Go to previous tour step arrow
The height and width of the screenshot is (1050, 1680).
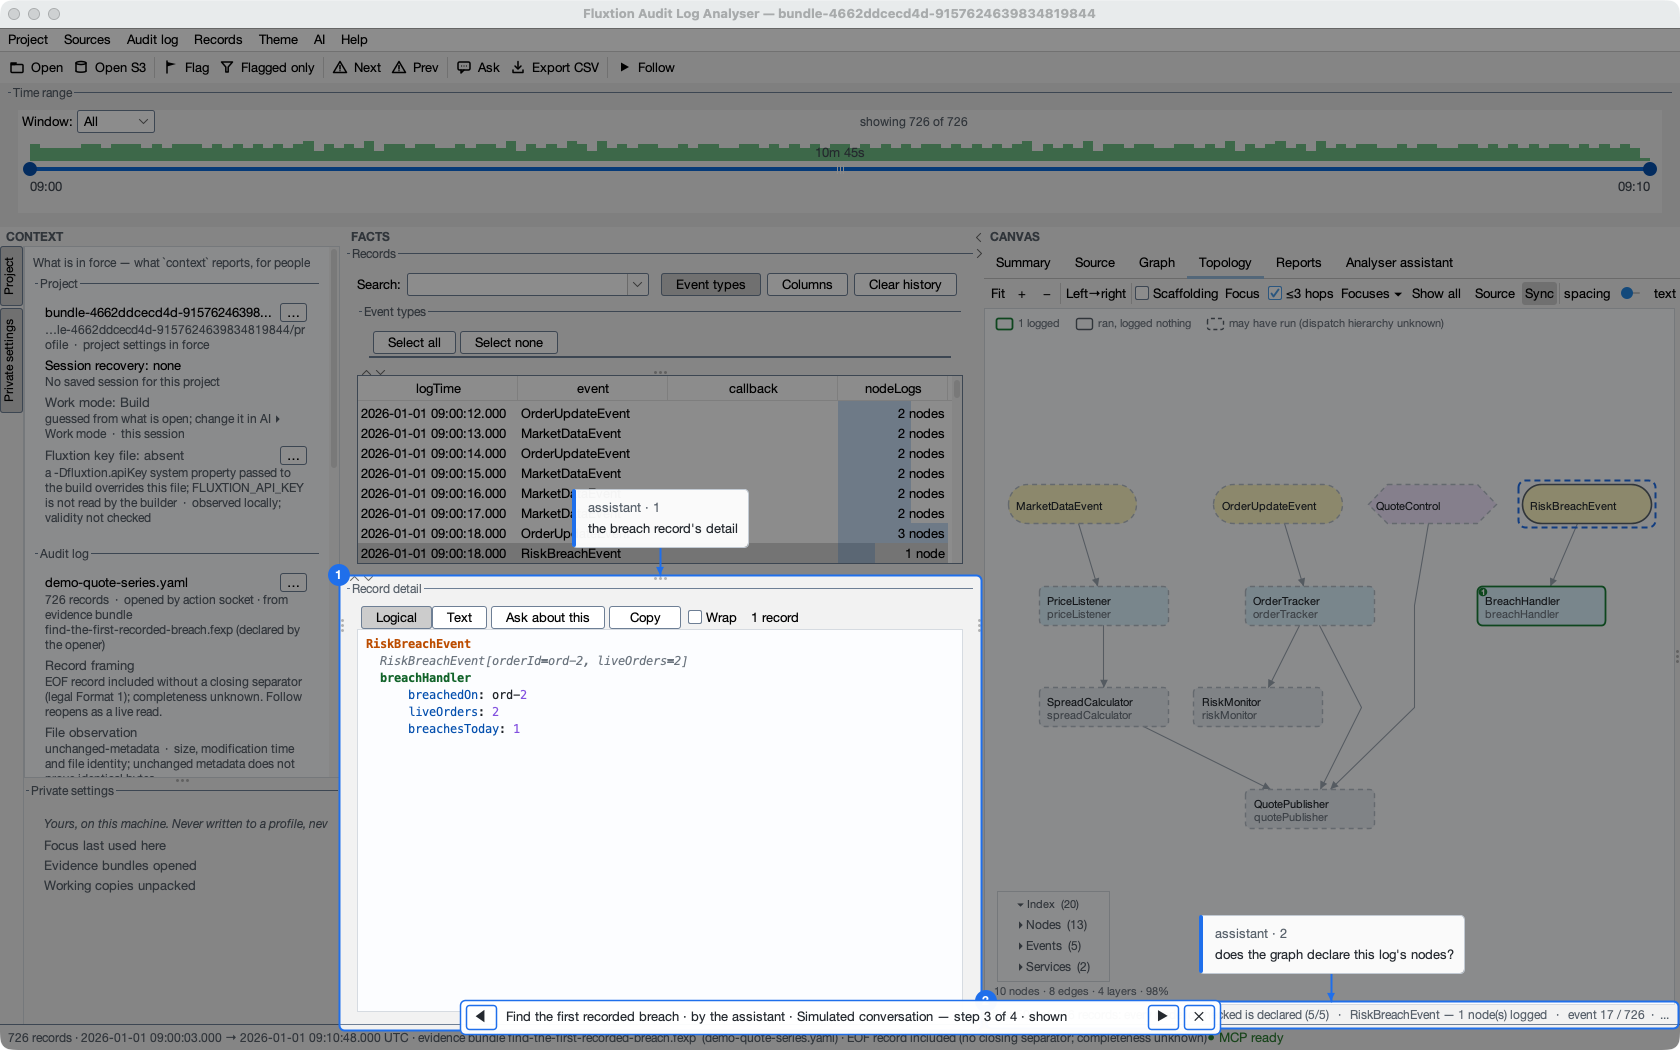[x=481, y=1016]
